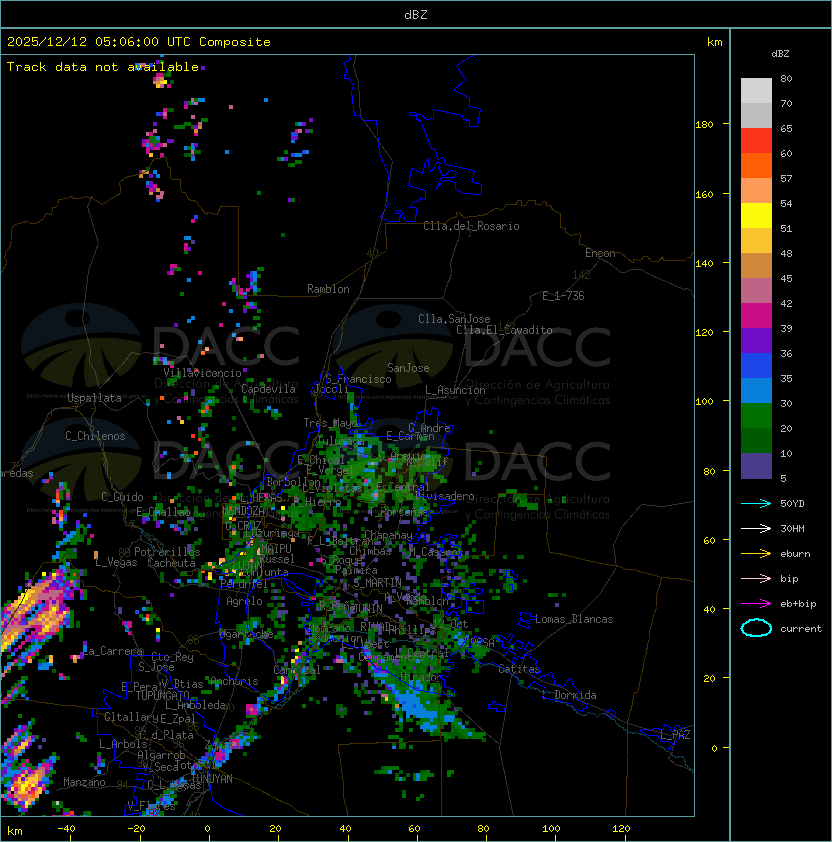
Task: Click the E_1-736 map label
Action: click(x=563, y=296)
